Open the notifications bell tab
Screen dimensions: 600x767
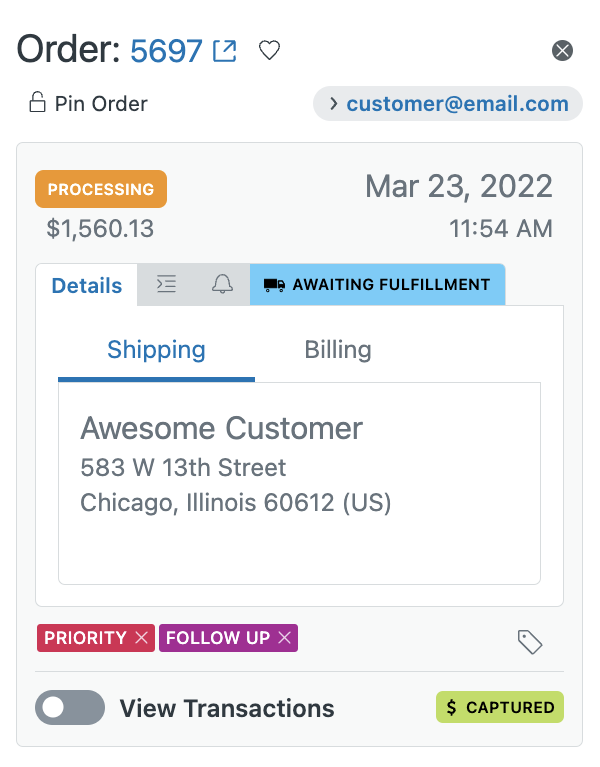(222, 284)
